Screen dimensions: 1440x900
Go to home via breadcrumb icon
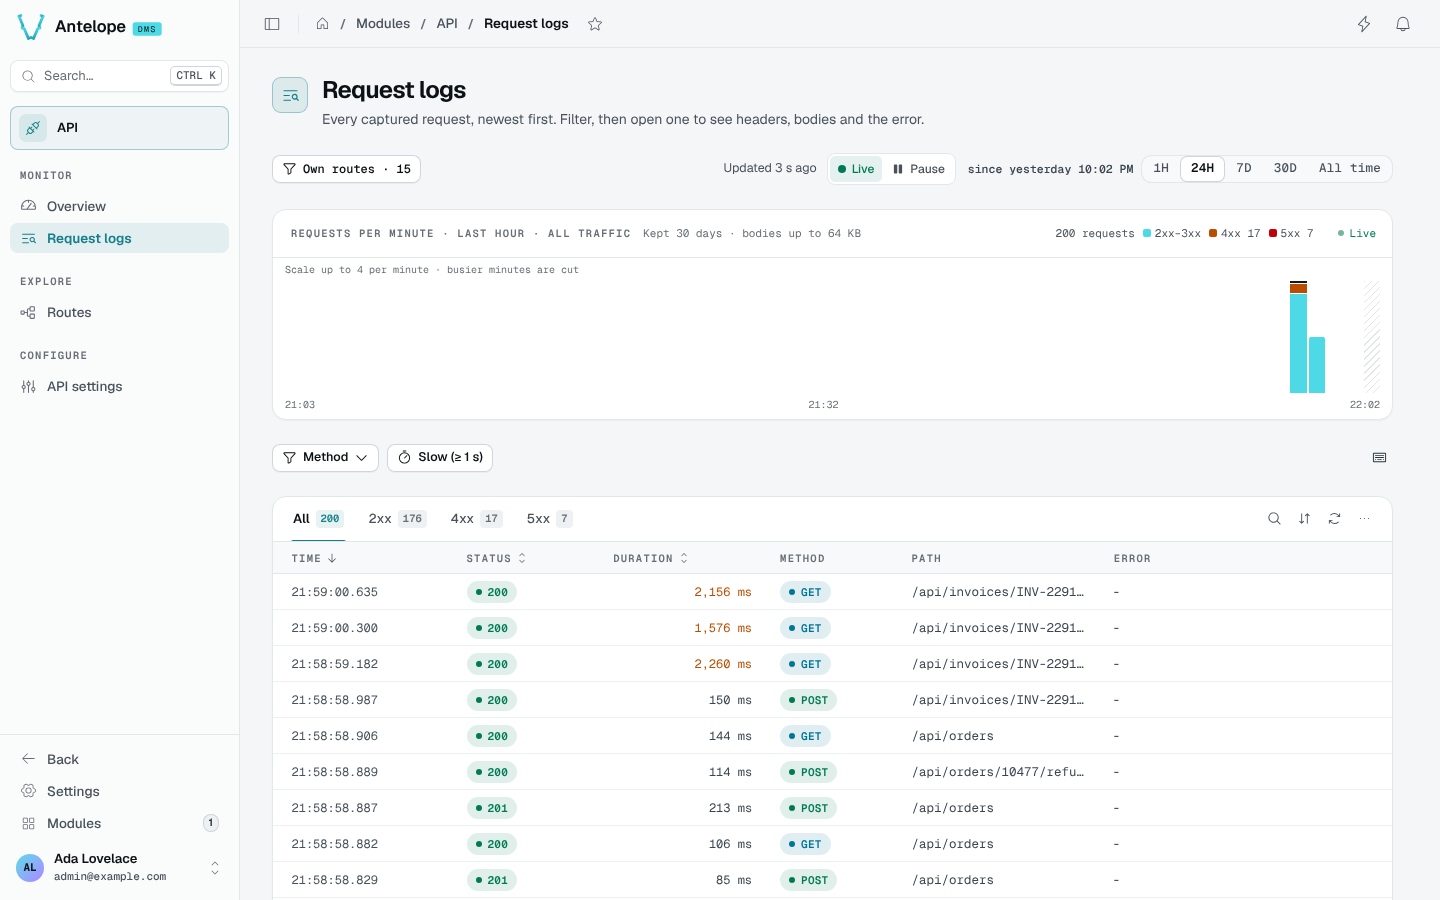(x=323, y=24)
